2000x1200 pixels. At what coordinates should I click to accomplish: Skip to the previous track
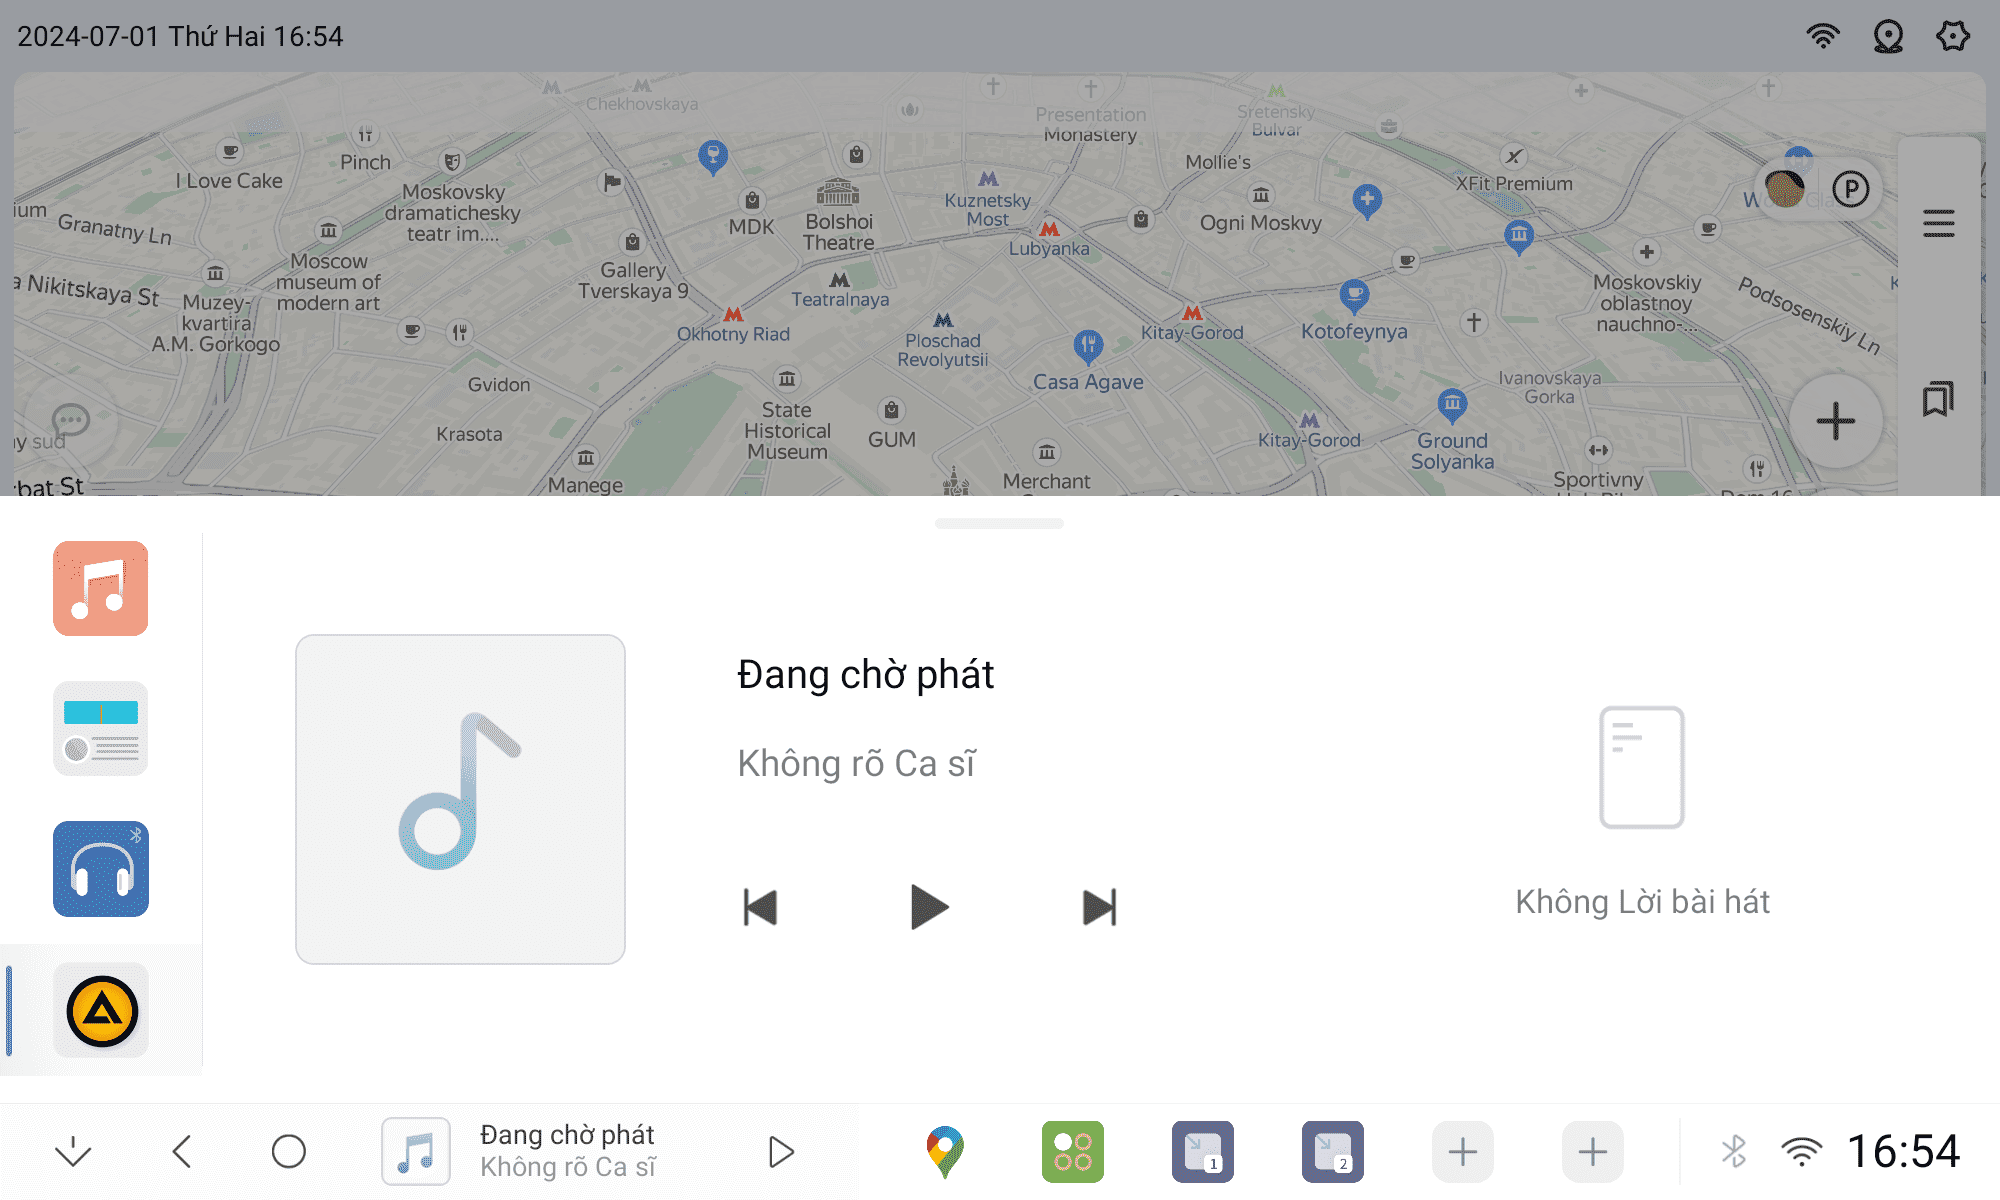tap(760, 908)
